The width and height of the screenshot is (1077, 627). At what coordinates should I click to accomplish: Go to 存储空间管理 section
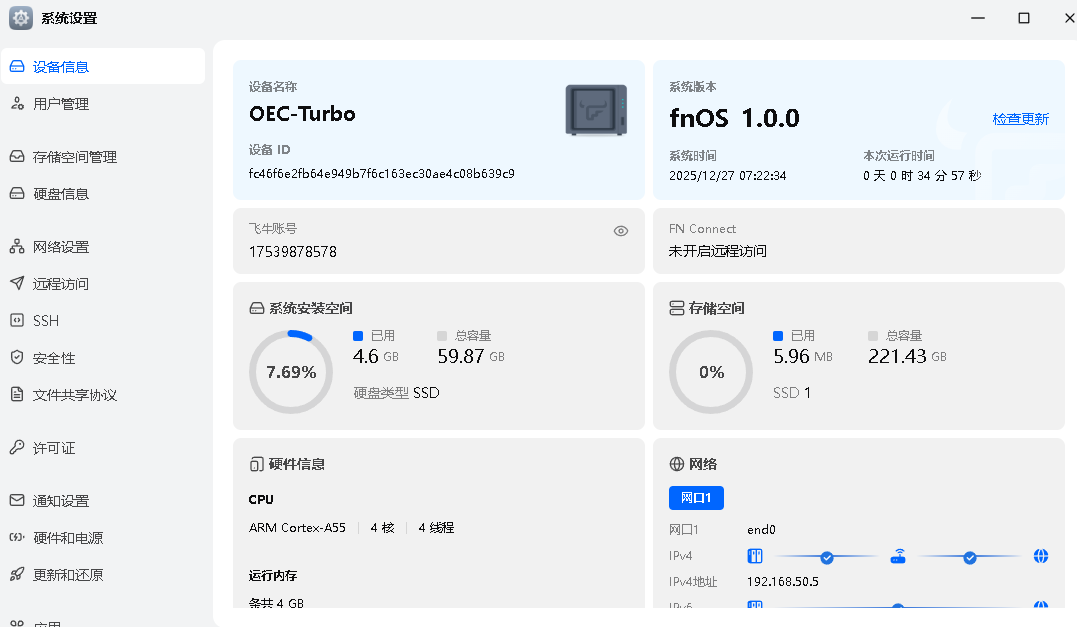click(103, 156)
